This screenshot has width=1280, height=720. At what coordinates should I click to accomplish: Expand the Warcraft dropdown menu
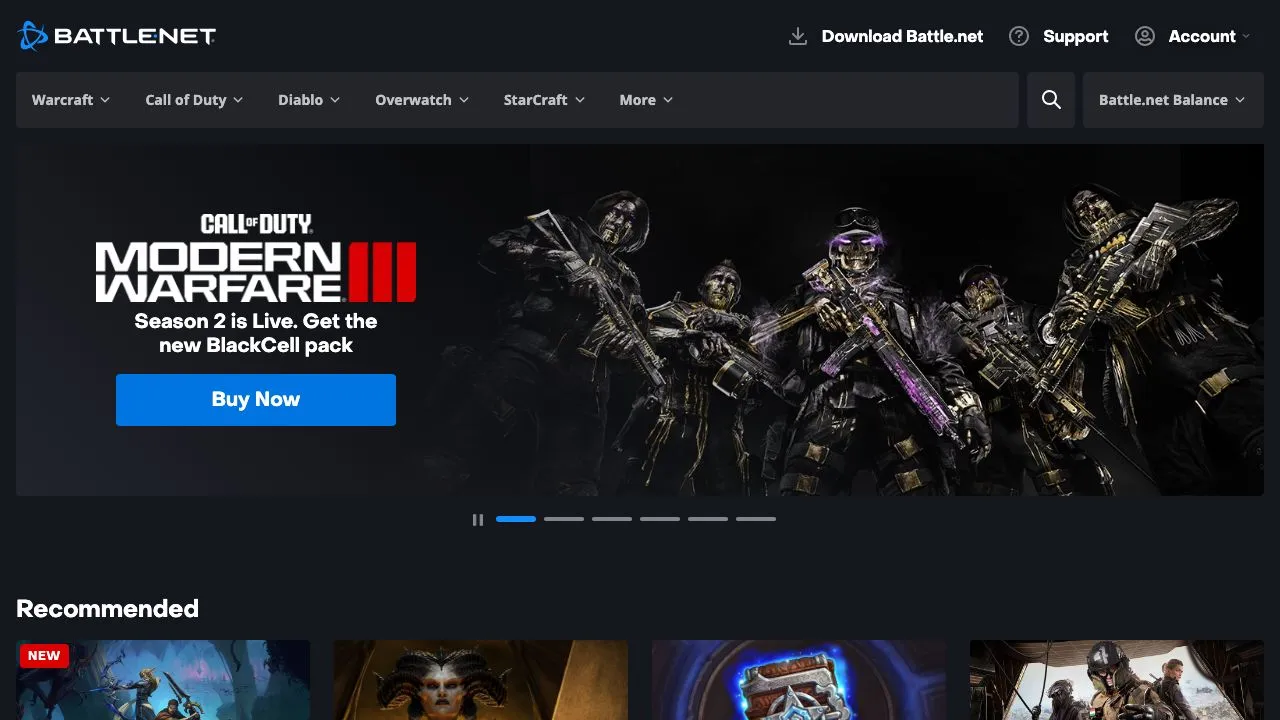pyautogui.click(x=71, y=100)
